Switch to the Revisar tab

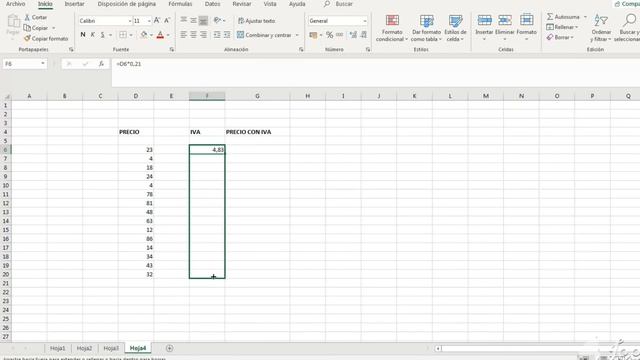tap(242, 4)
